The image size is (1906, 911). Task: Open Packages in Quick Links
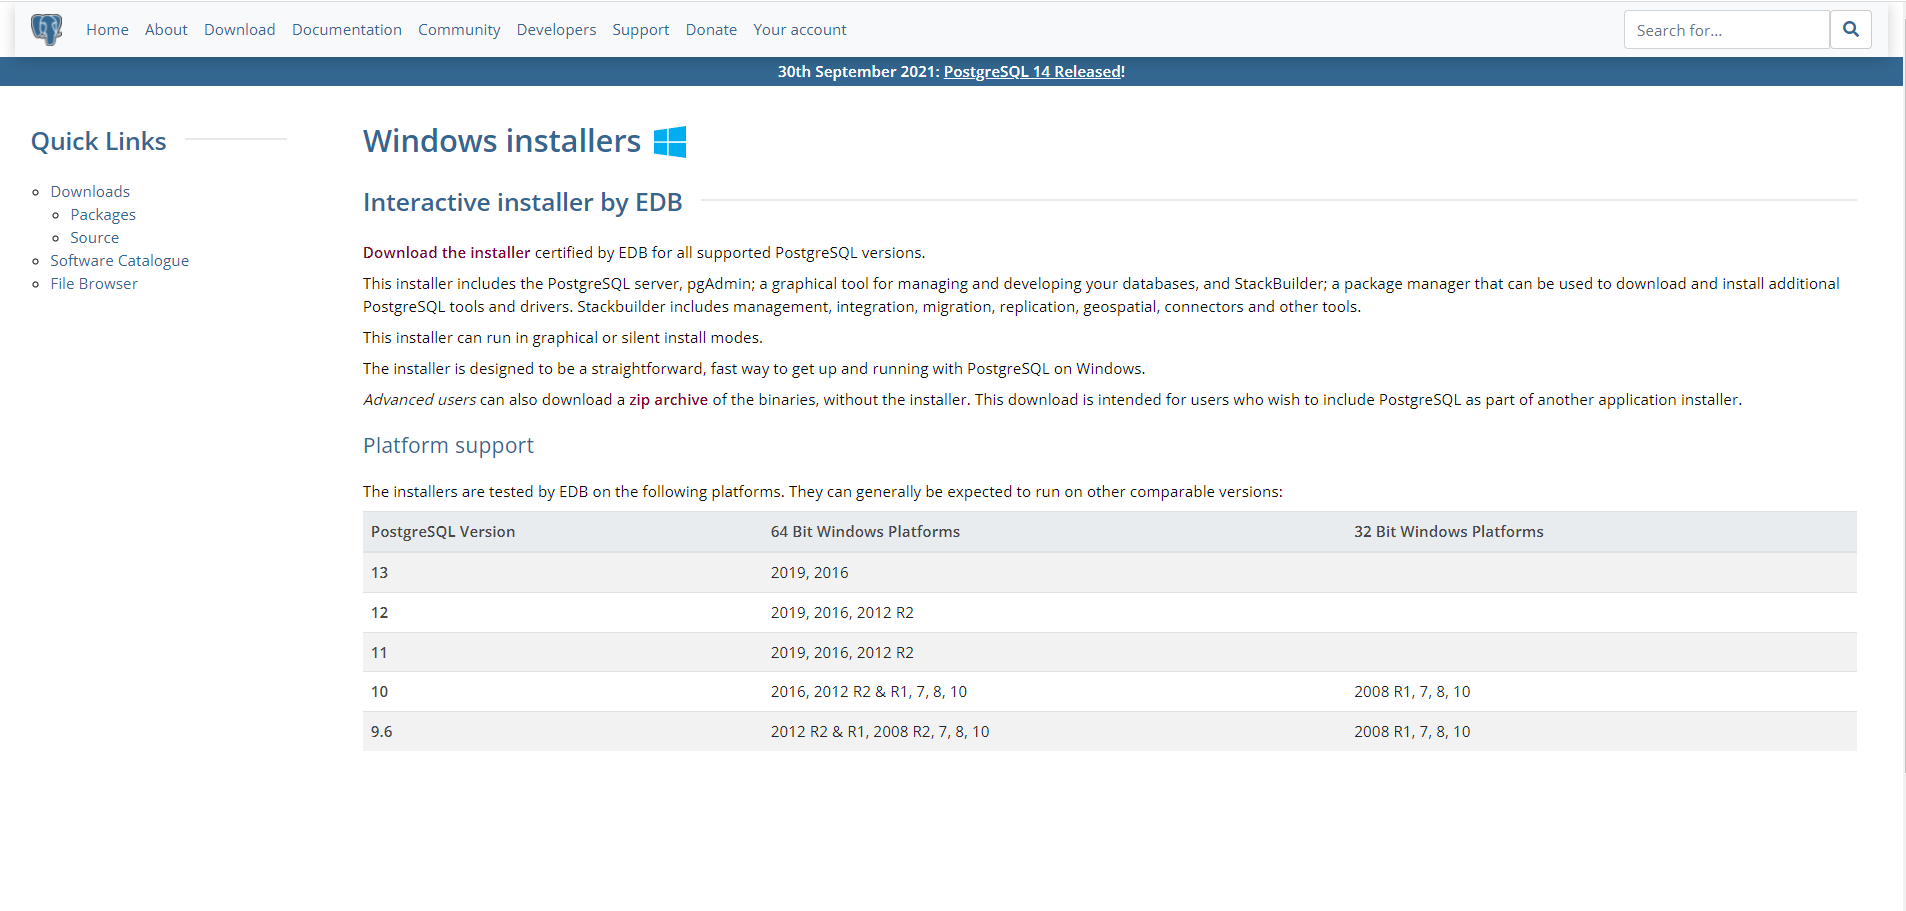pyautogui.click(x=103, y=215)
